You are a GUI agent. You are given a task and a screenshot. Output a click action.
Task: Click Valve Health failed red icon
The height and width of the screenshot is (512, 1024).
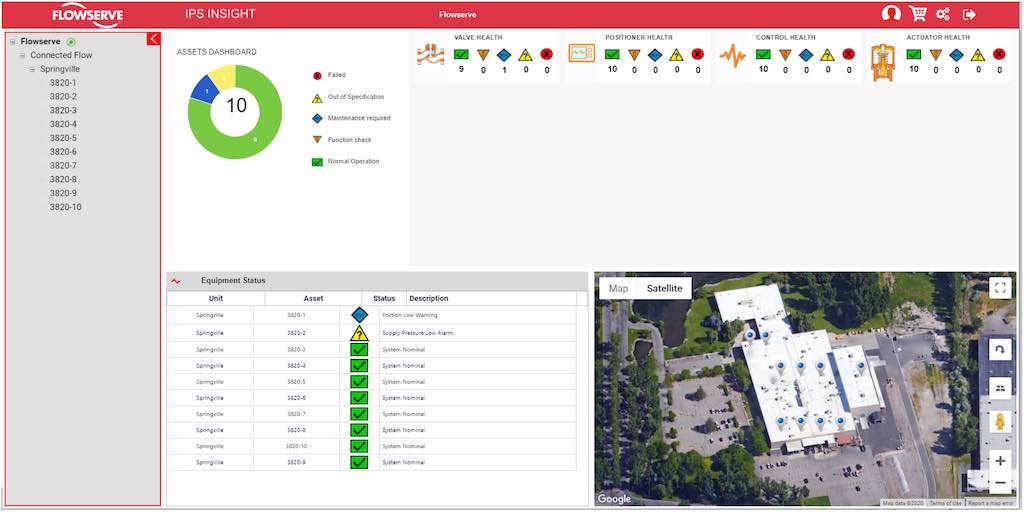(x=547, y=54)
